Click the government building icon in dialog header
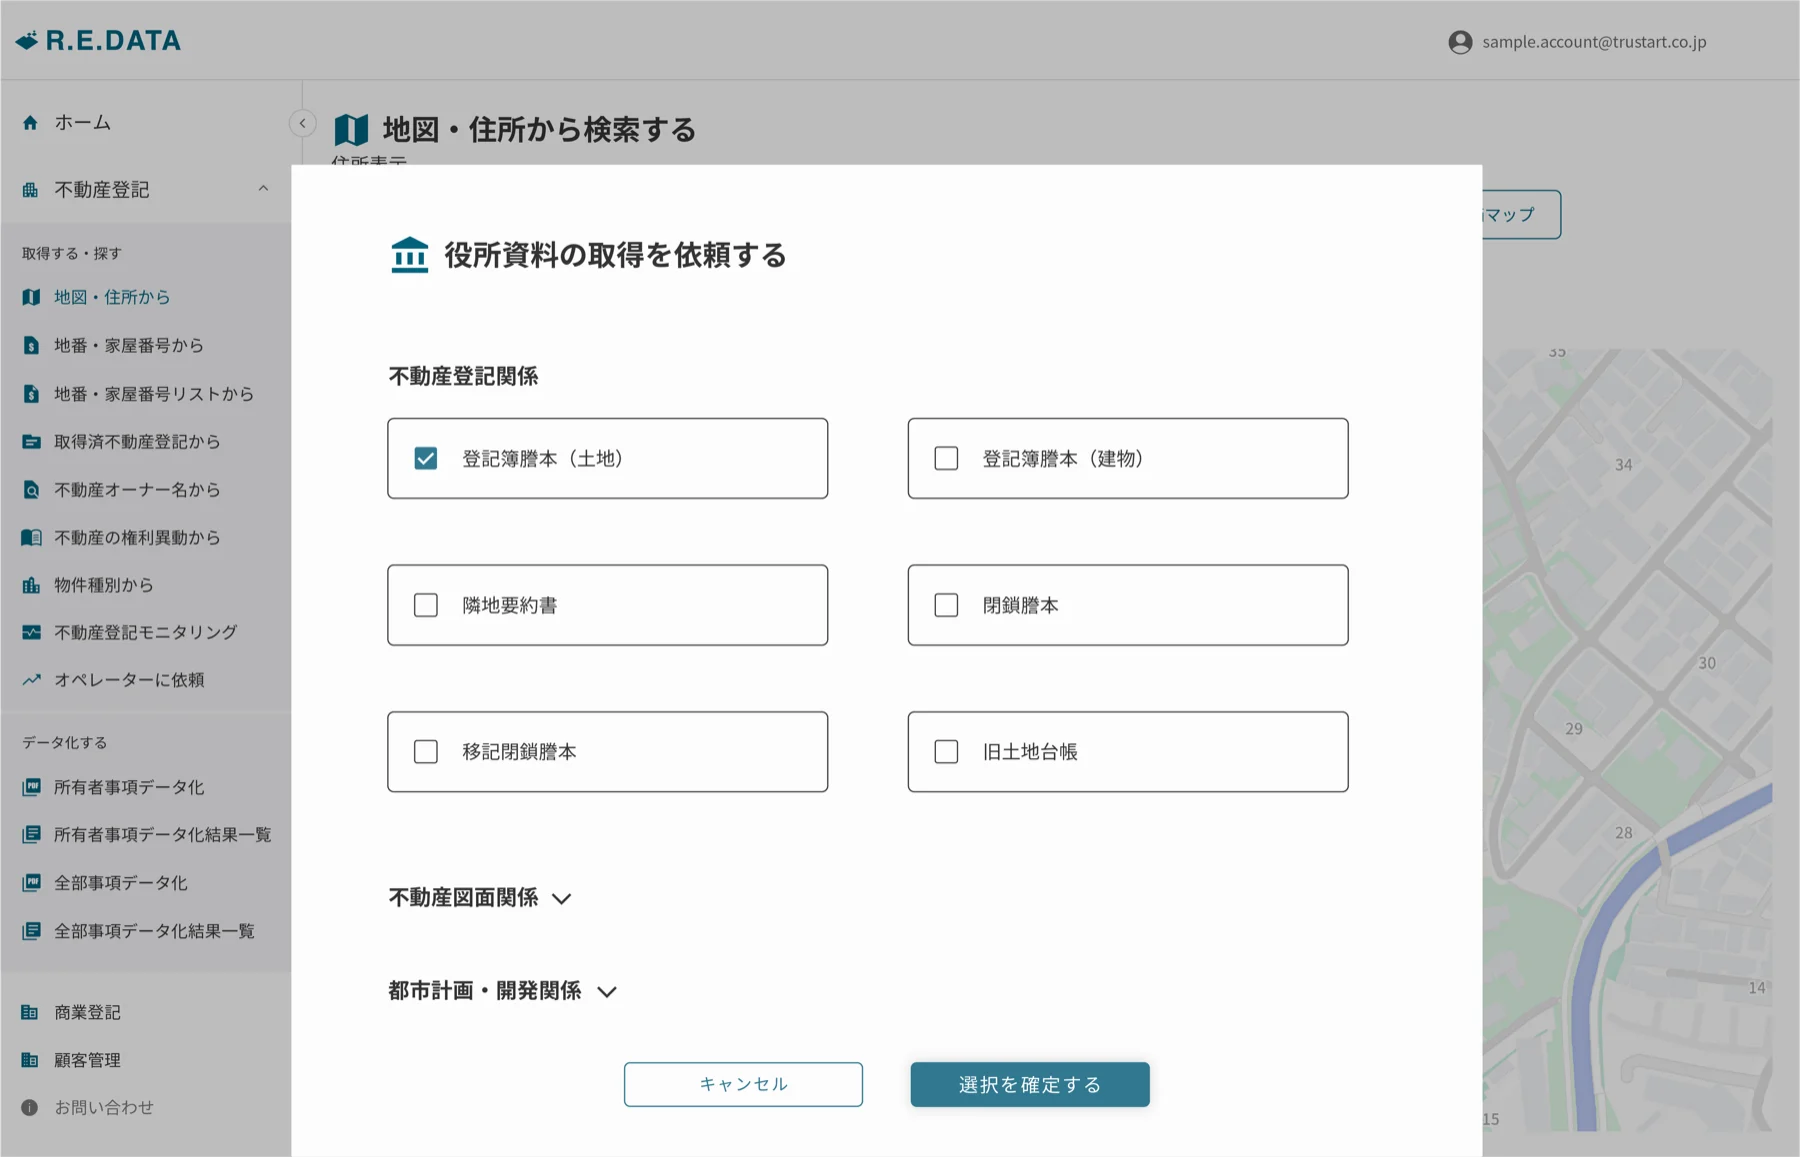The image size is (1800, 1157). (409, 255)
